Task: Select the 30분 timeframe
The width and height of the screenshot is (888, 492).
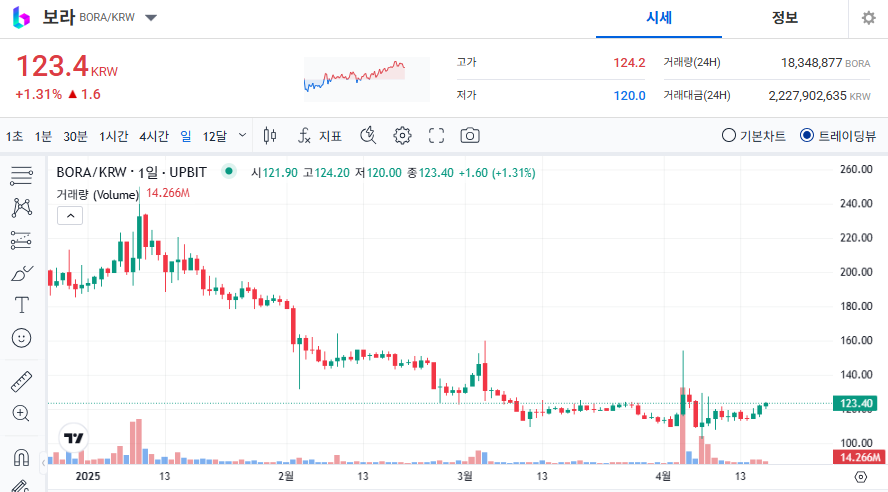Action: point(75,136)
